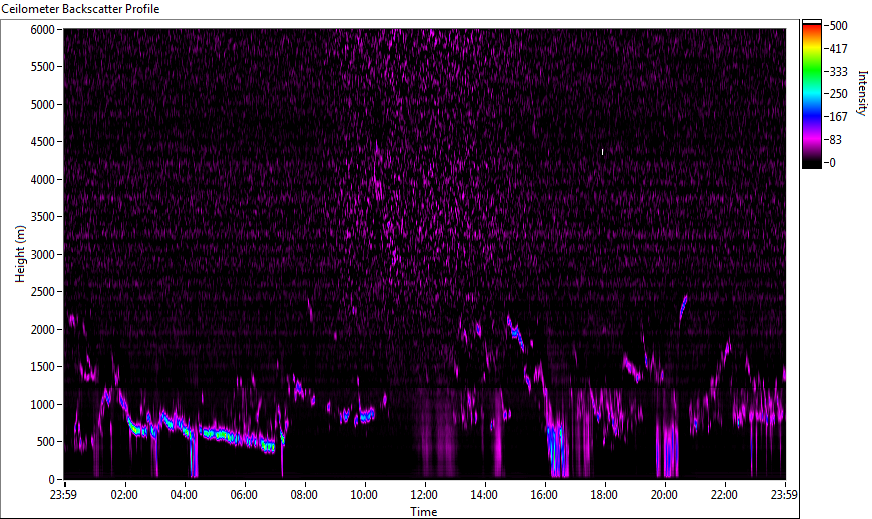
Task: Select the 20:00 time tick label
Action: pyautogui.click(x=665, y=495)
